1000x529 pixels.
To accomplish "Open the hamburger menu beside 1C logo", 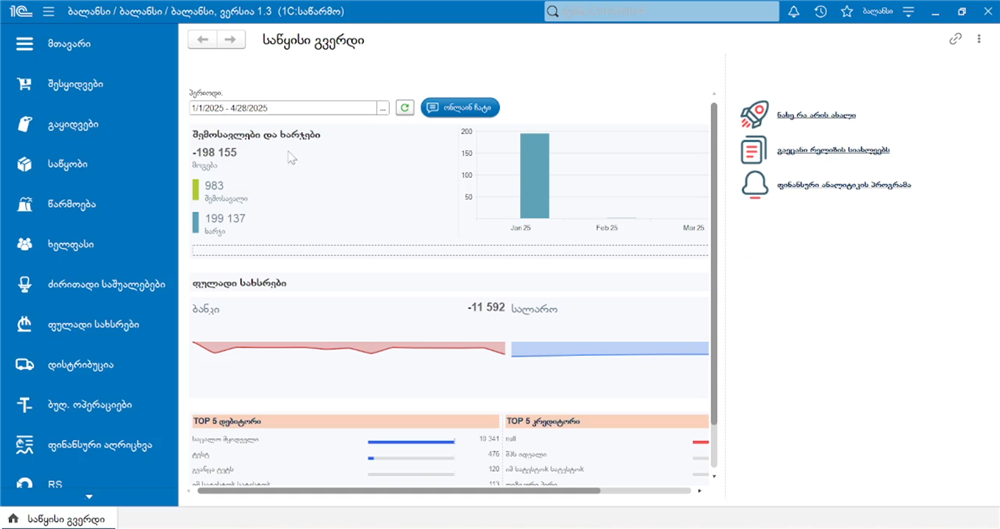I will coord(48,11).
